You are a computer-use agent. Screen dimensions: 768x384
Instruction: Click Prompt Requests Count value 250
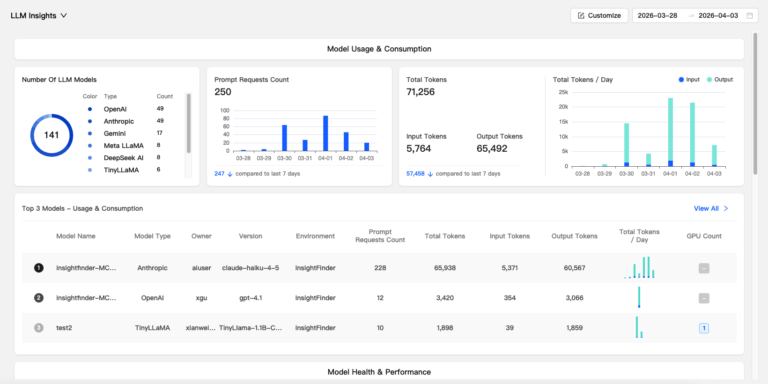point(223,92)
